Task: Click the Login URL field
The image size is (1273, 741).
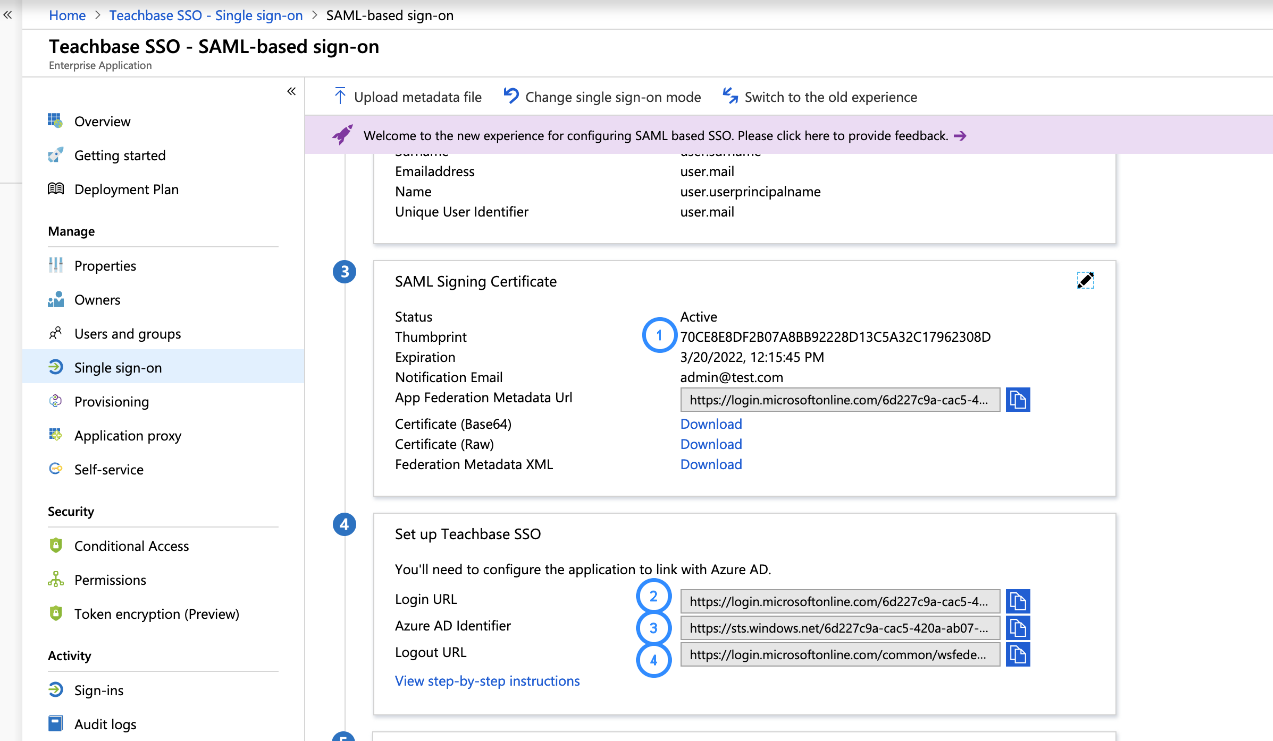Action: pyautogui.click(x=840, y=601)
